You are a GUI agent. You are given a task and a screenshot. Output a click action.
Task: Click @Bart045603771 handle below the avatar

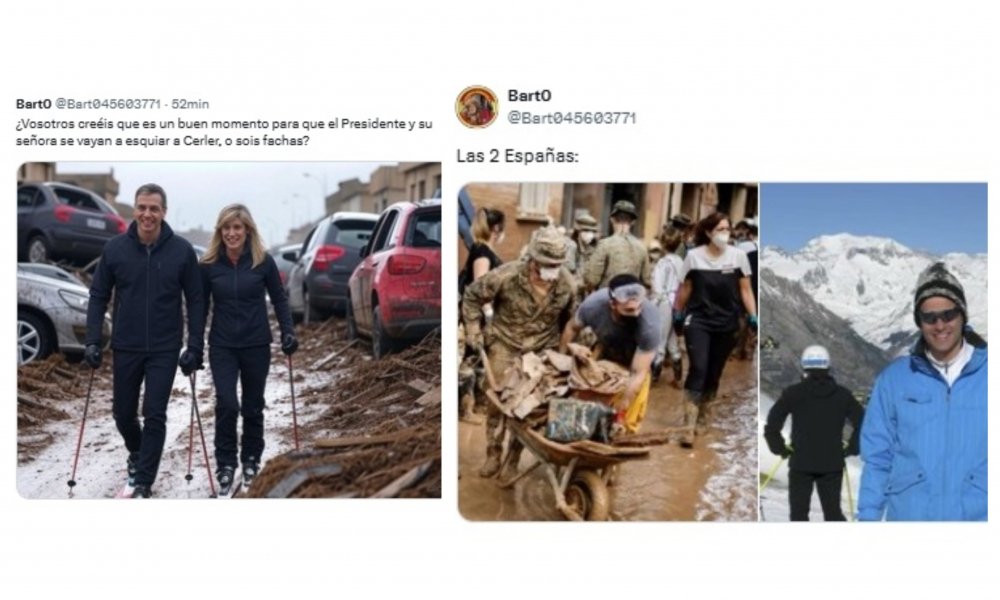571,118
